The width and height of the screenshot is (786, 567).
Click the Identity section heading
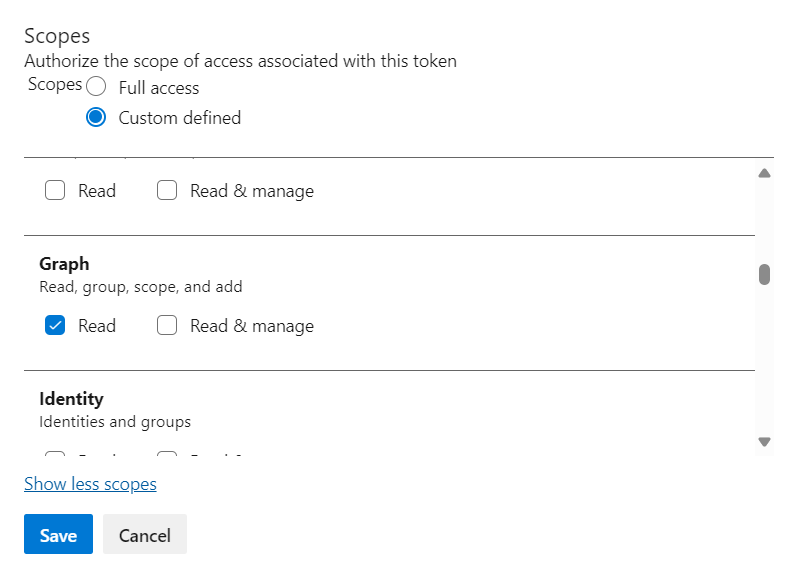coord(71,399)
